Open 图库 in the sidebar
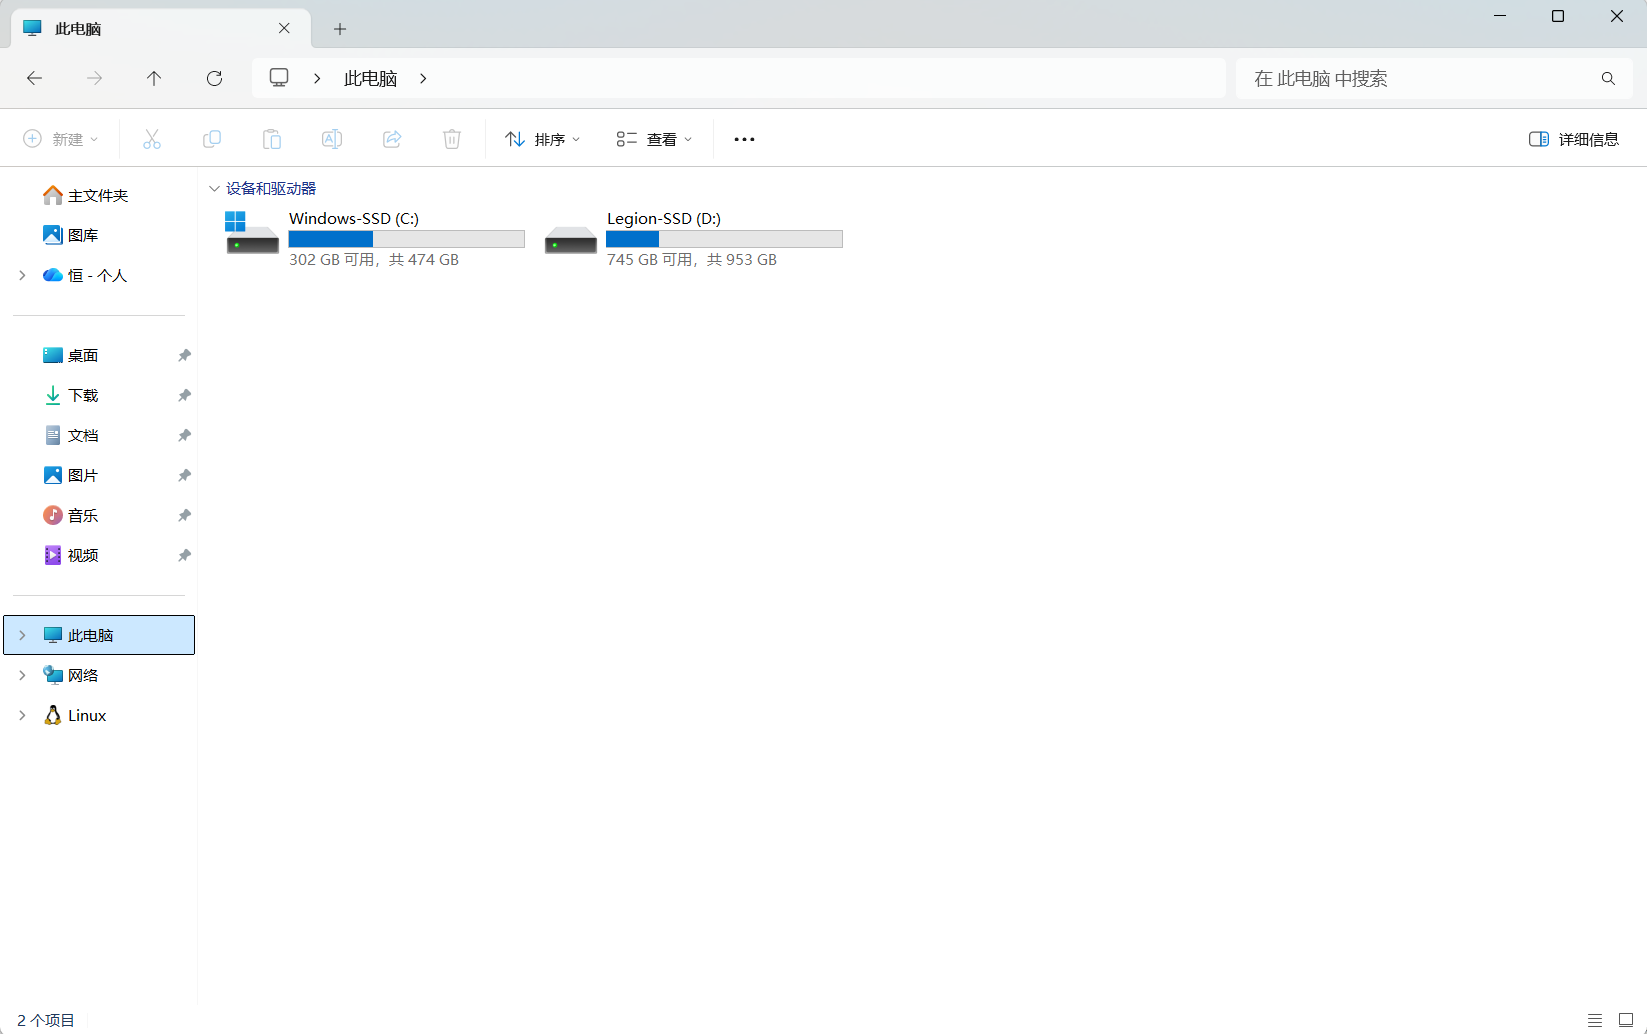The height and width of the screenshot is (1034, 1647). click(x=99, y=235)
